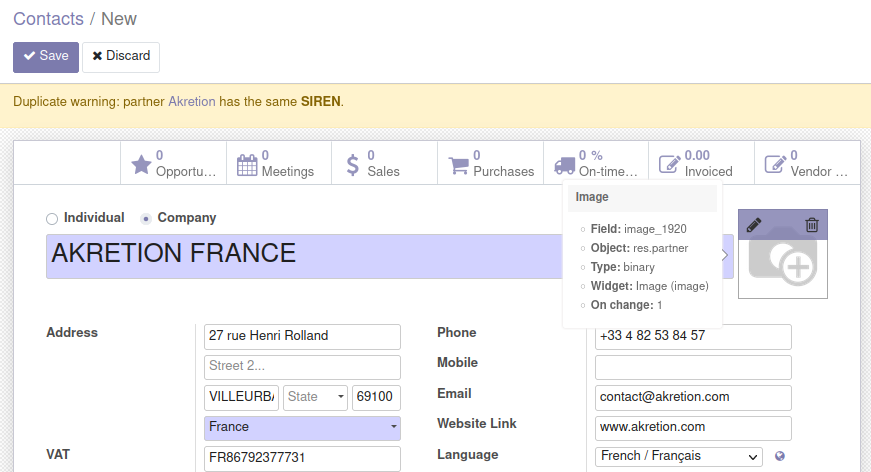Open the Vendor bills stat button
The height and width of the screenshot is (472, 871).
pos(807,163)
